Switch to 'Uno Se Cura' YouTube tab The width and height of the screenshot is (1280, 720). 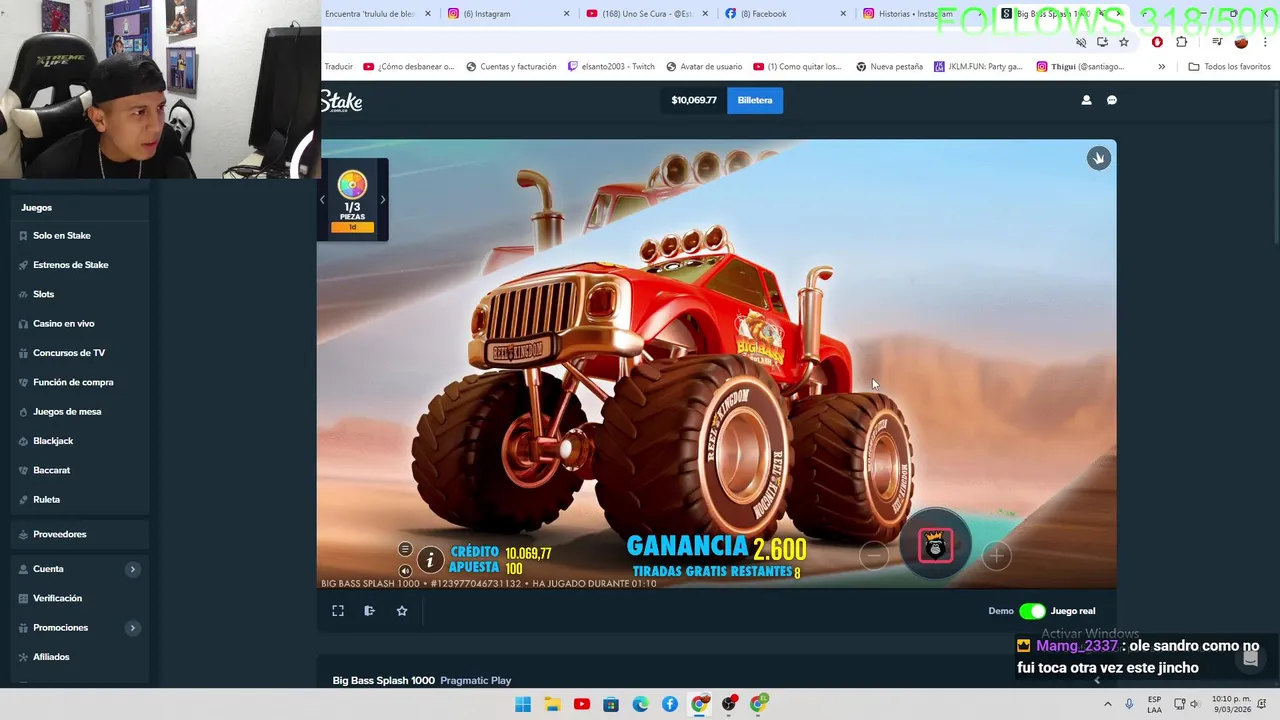coord(648,14)
